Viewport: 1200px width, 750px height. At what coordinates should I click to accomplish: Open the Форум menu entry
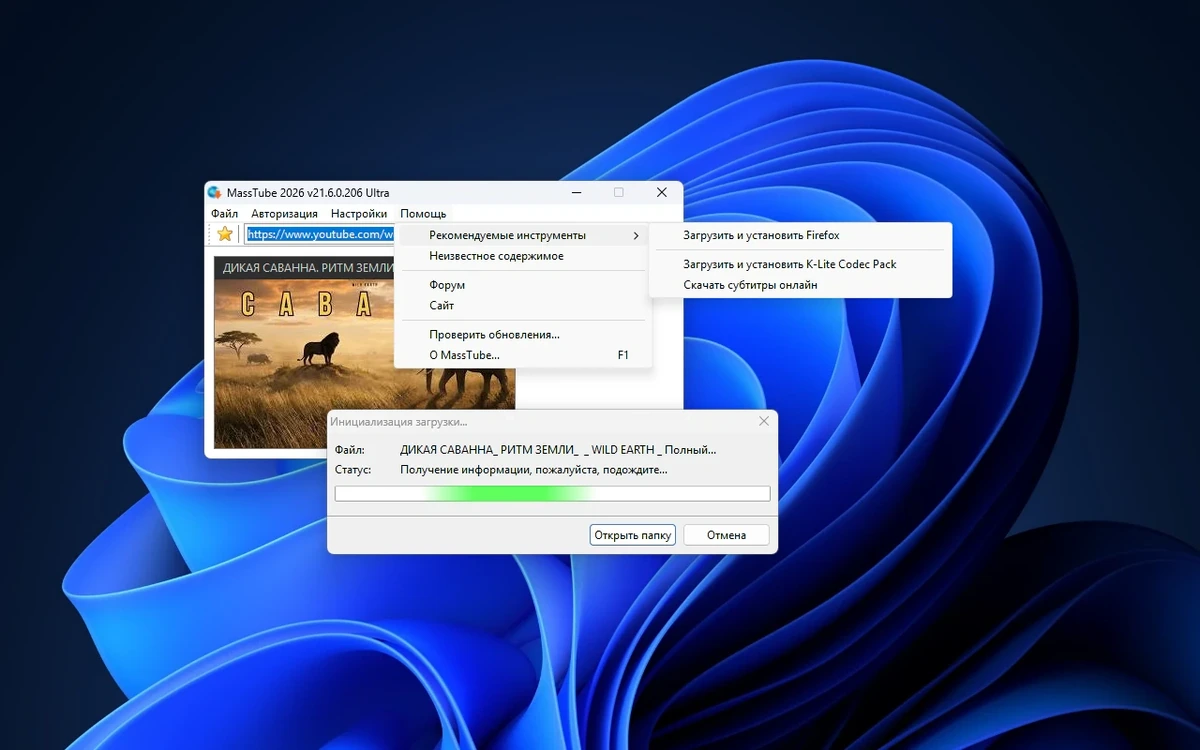pos(523,285)
